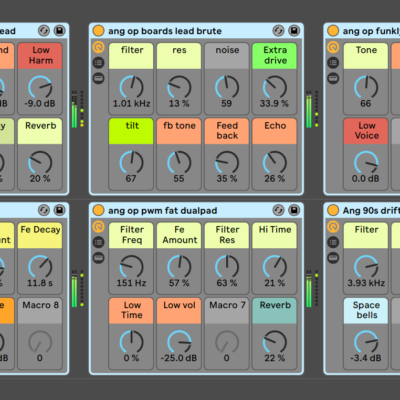Show devices icon in boards lead brute rack
400x400 pixels.
(x=98, y=78)
